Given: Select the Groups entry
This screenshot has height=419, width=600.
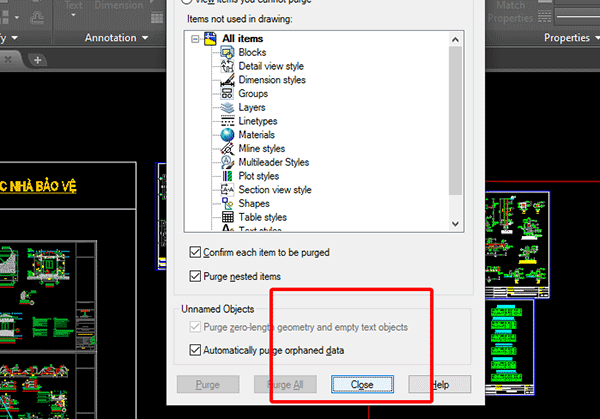Looking at the screenshot, I should tap(253, 94).
